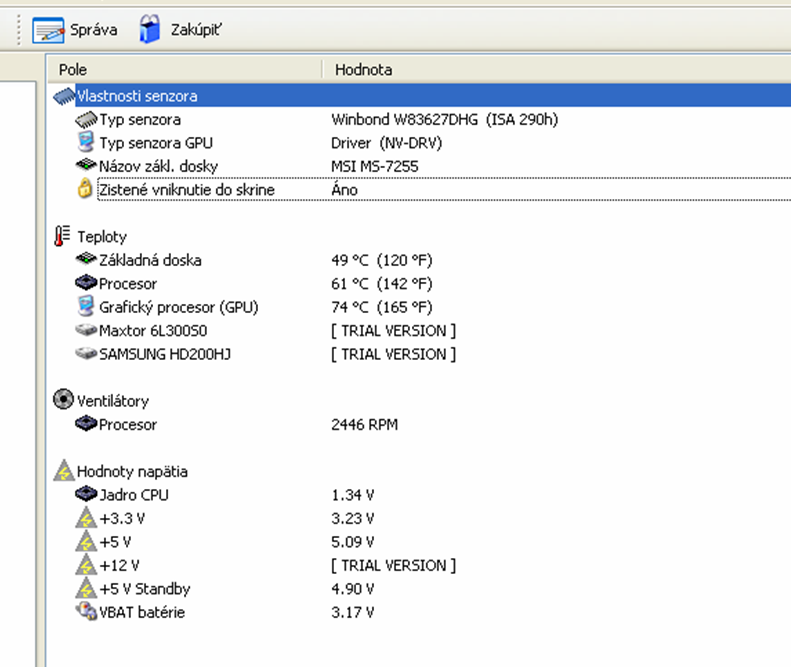Click the Typ senzora GPU monitor icon
The image size is (791, 667).
click(x=86, y=143)
